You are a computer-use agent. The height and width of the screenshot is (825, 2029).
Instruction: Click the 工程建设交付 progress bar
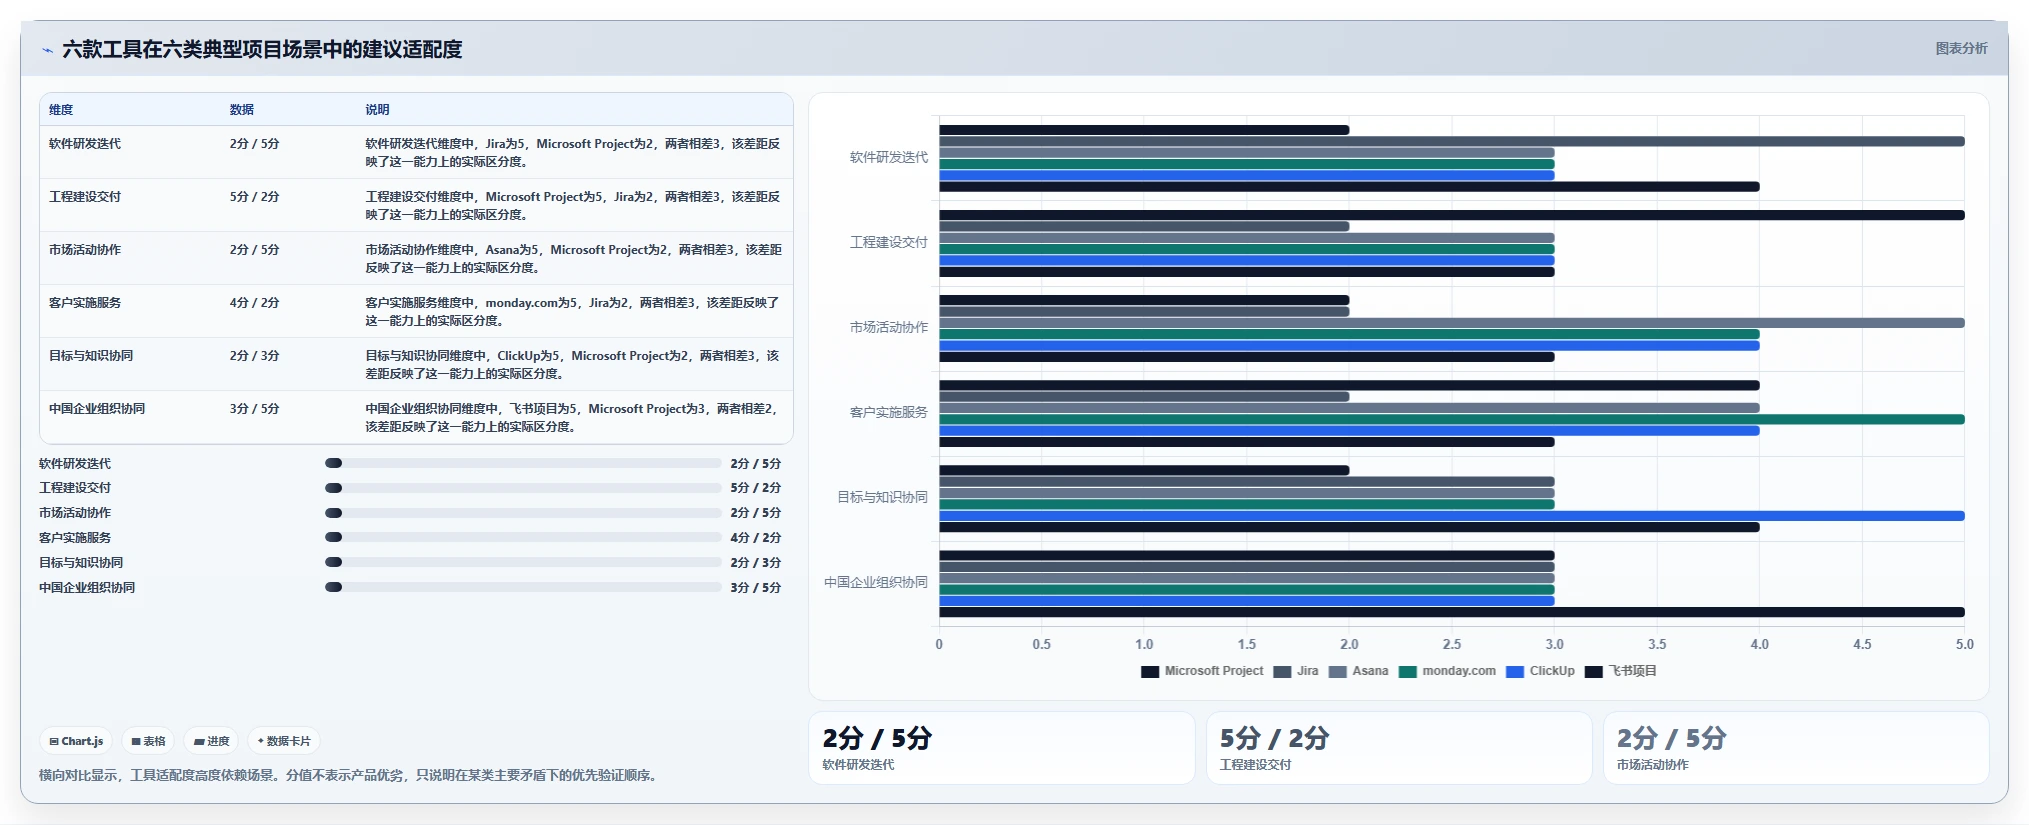[523, 488]
